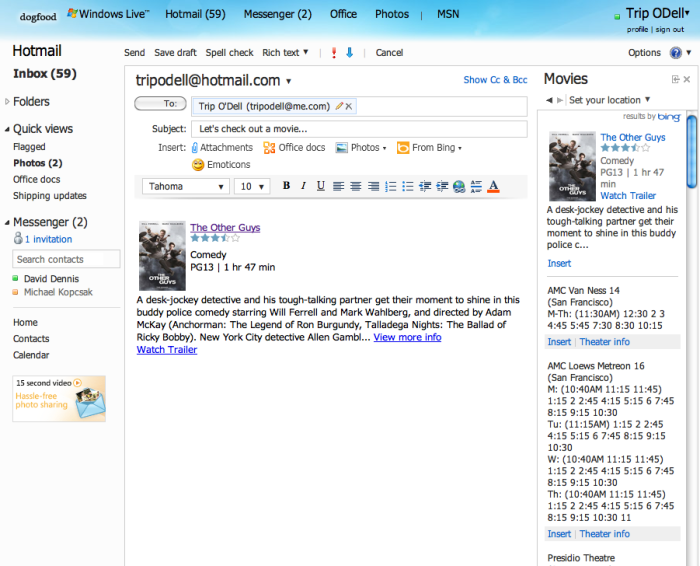Send the email
Viewport: 700px width, 566px height.
[x=134, y=53]
